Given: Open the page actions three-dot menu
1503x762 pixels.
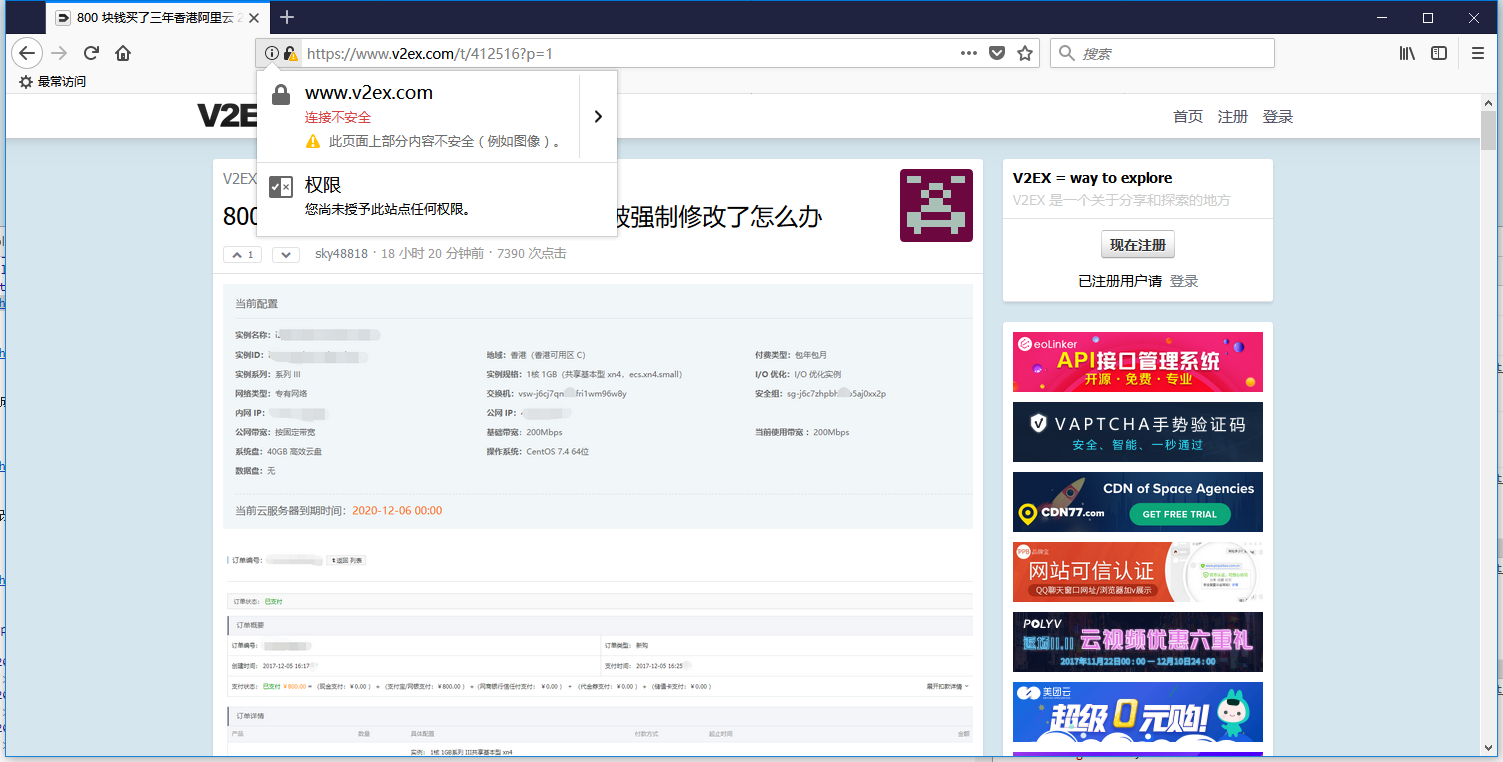Looking at the screenshot, I should pyautogui.click(x=968, y=53).
